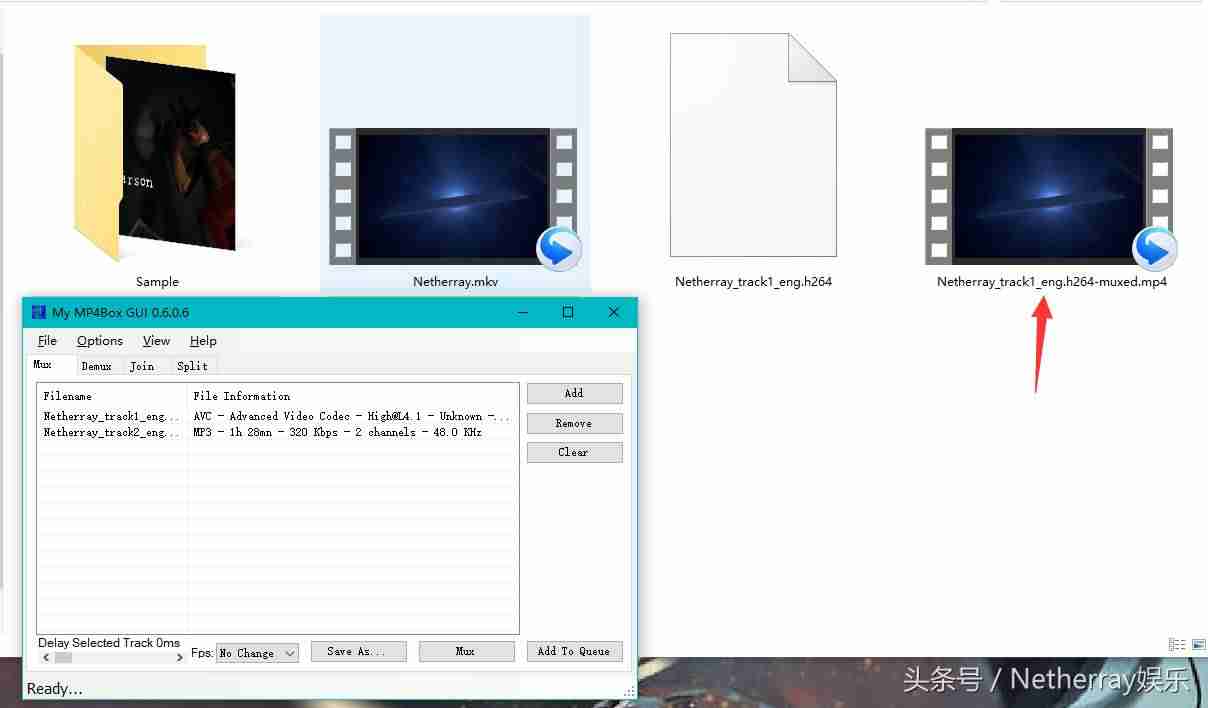Switch to details list view icon

[1177, 645]
